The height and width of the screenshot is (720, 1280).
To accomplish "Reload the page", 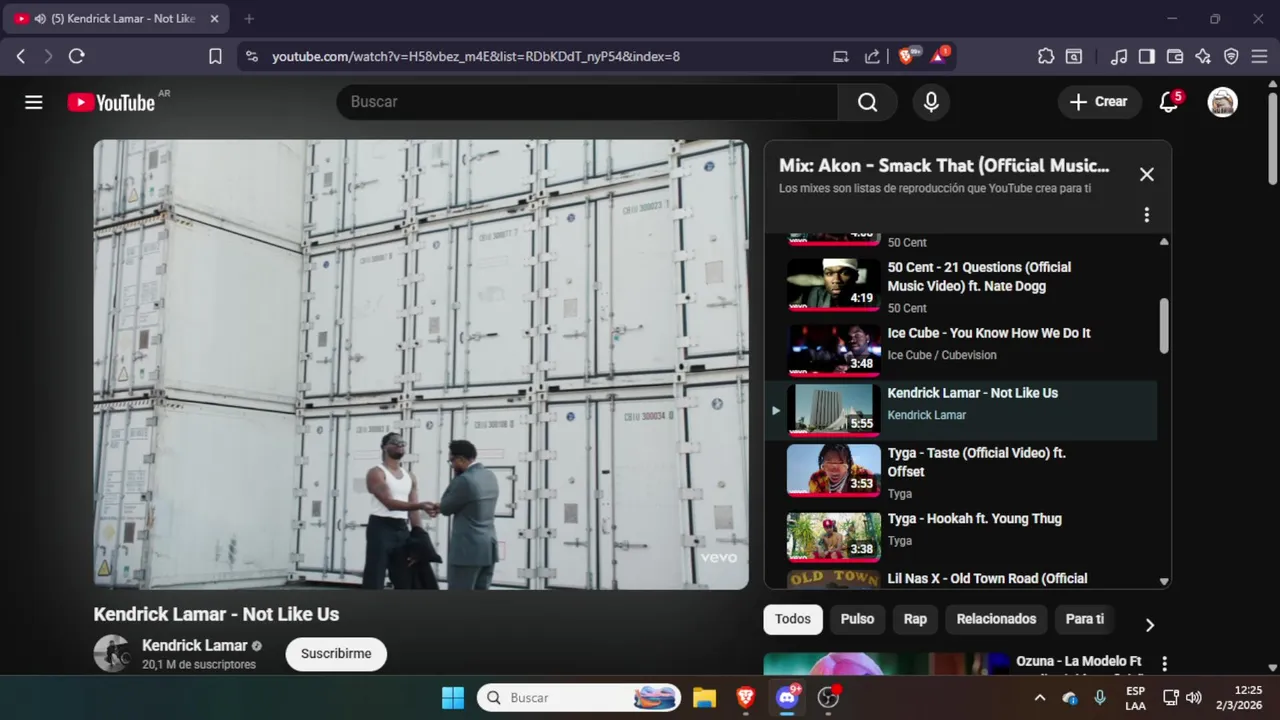I will coord(76,57).
